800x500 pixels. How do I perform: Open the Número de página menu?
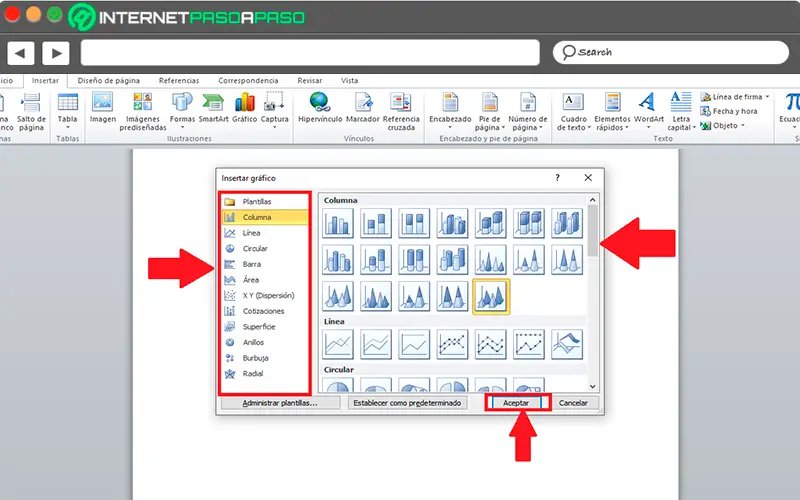point(528,111)
